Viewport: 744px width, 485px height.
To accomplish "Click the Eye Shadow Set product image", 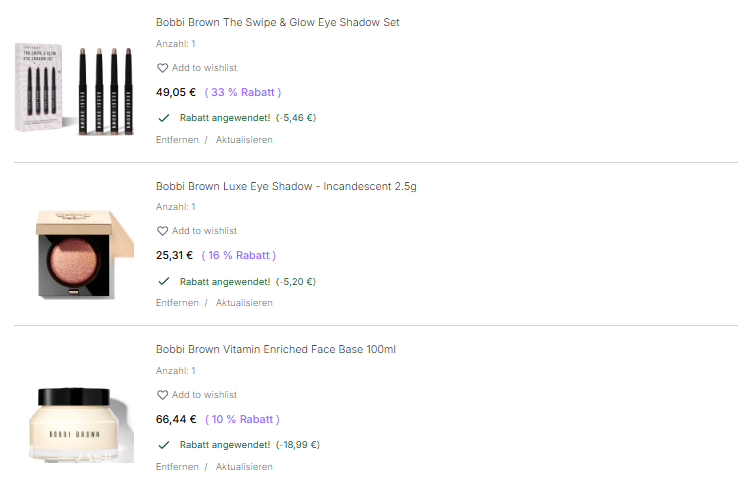I will click(x=74, y=89).
